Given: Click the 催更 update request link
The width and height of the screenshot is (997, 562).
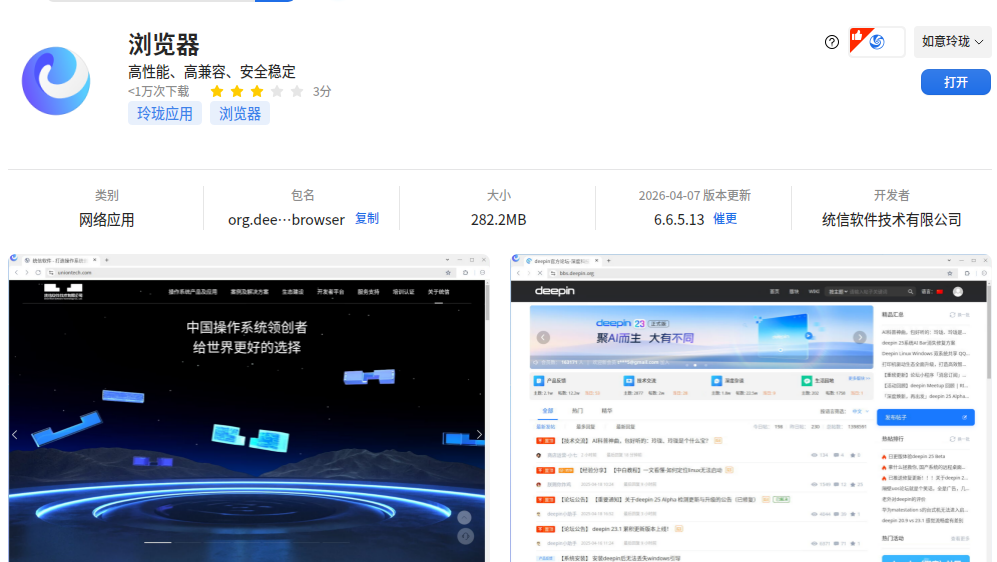Looking at the screenshot, I should click(725, 219).
